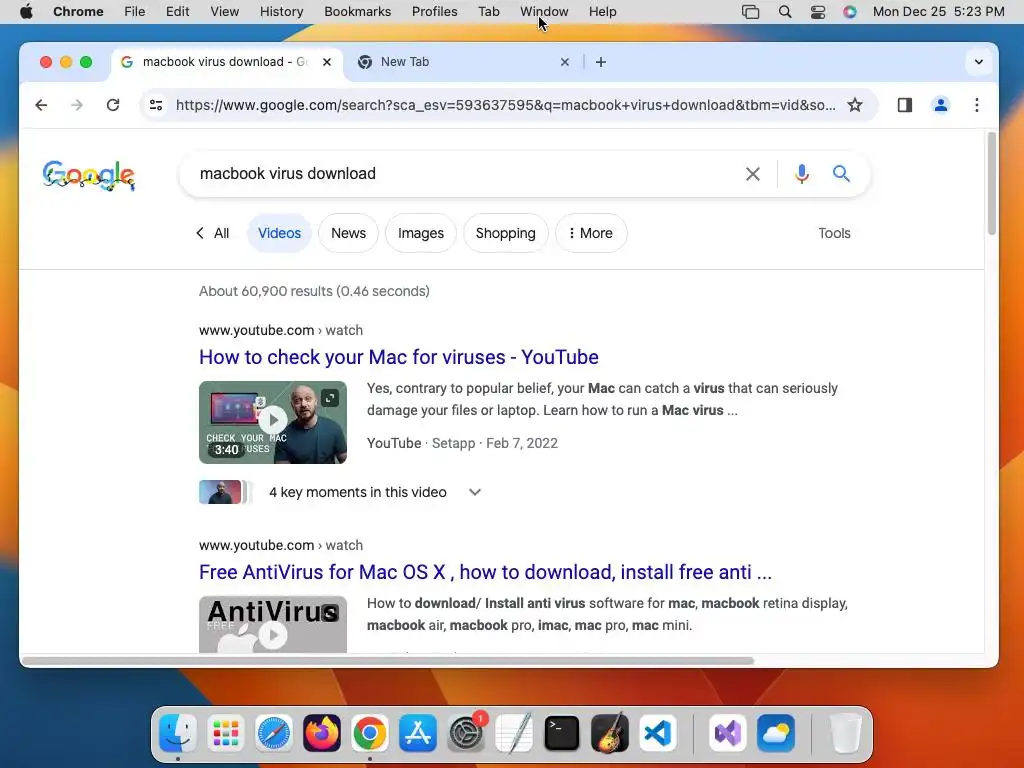This screenshot has height=768, width=1024.
Task: Open App Store from the Dock
Action: point(418,733)
